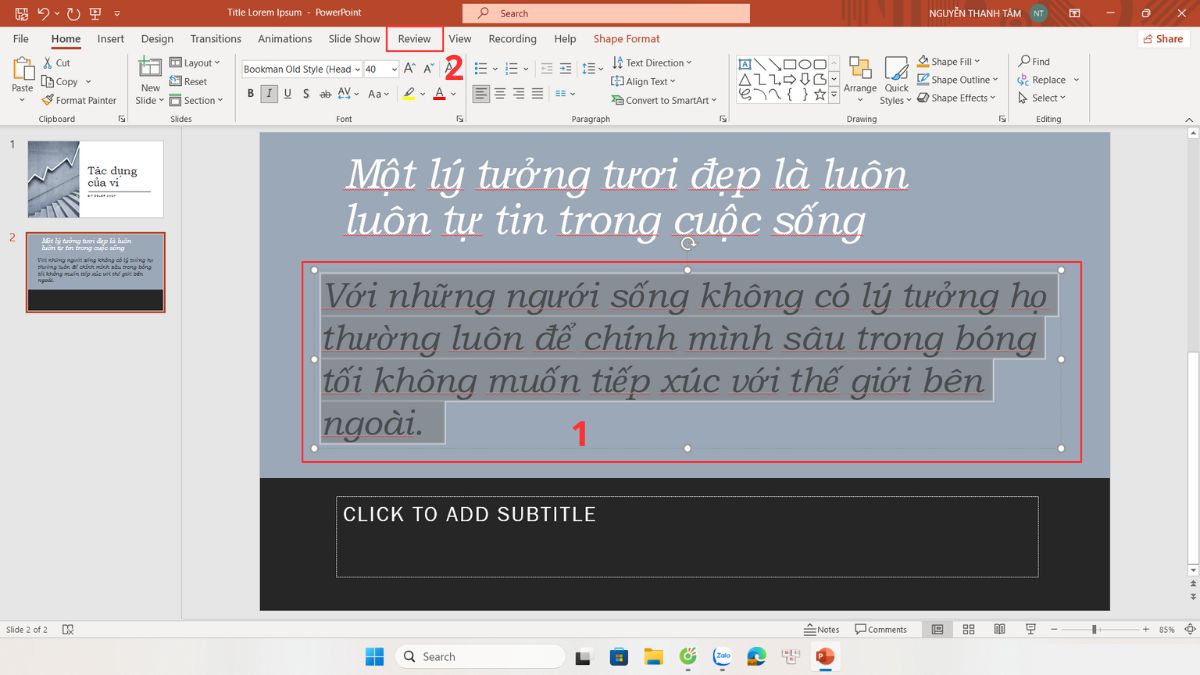Open Align Text dropdown

(x=643, y=81)
